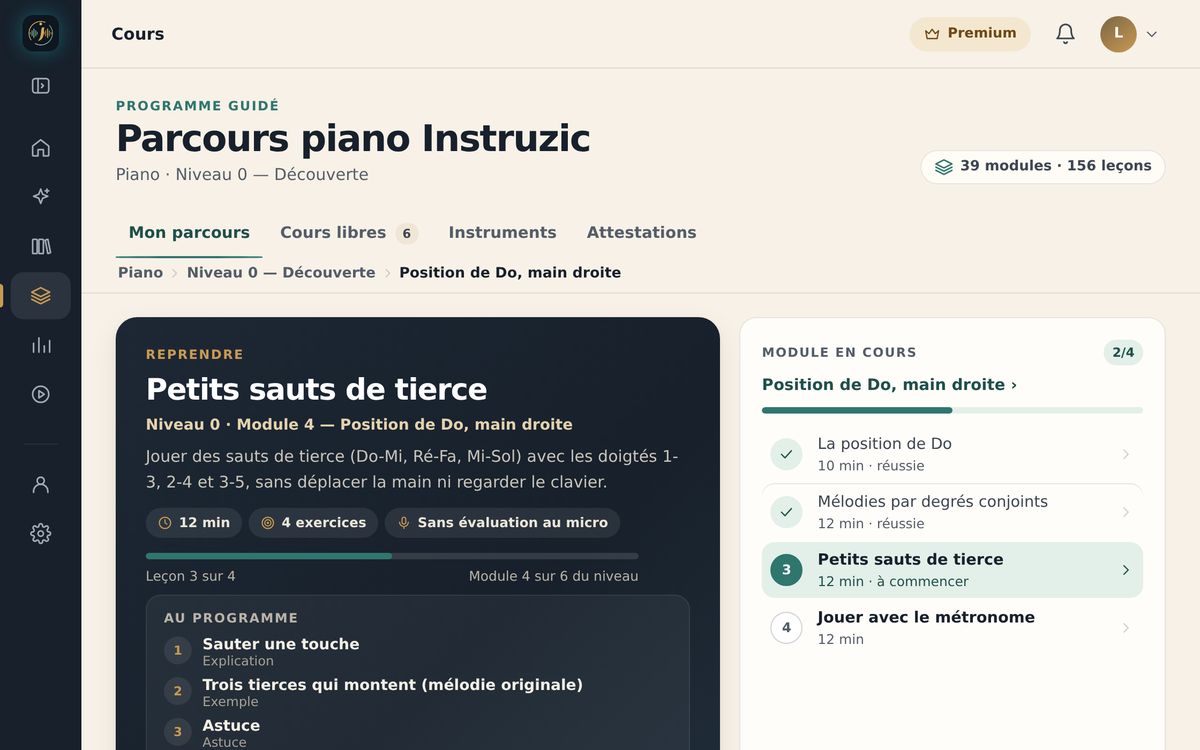This screenshot has width=1200, height=750.
Task: Click the crown icon in Premium badge
Action: click(x=932, y=34)
